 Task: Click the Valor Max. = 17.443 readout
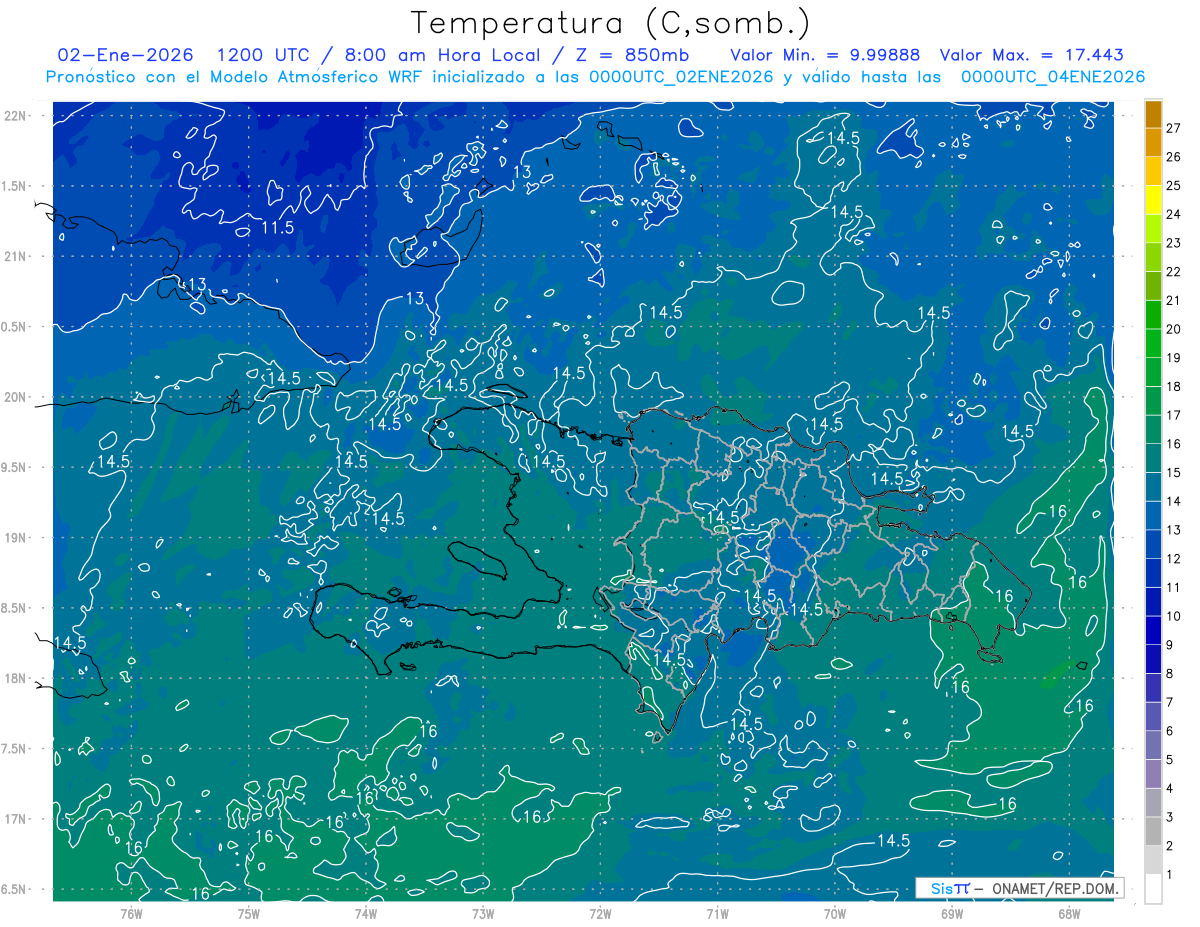tap(1033, 55)
